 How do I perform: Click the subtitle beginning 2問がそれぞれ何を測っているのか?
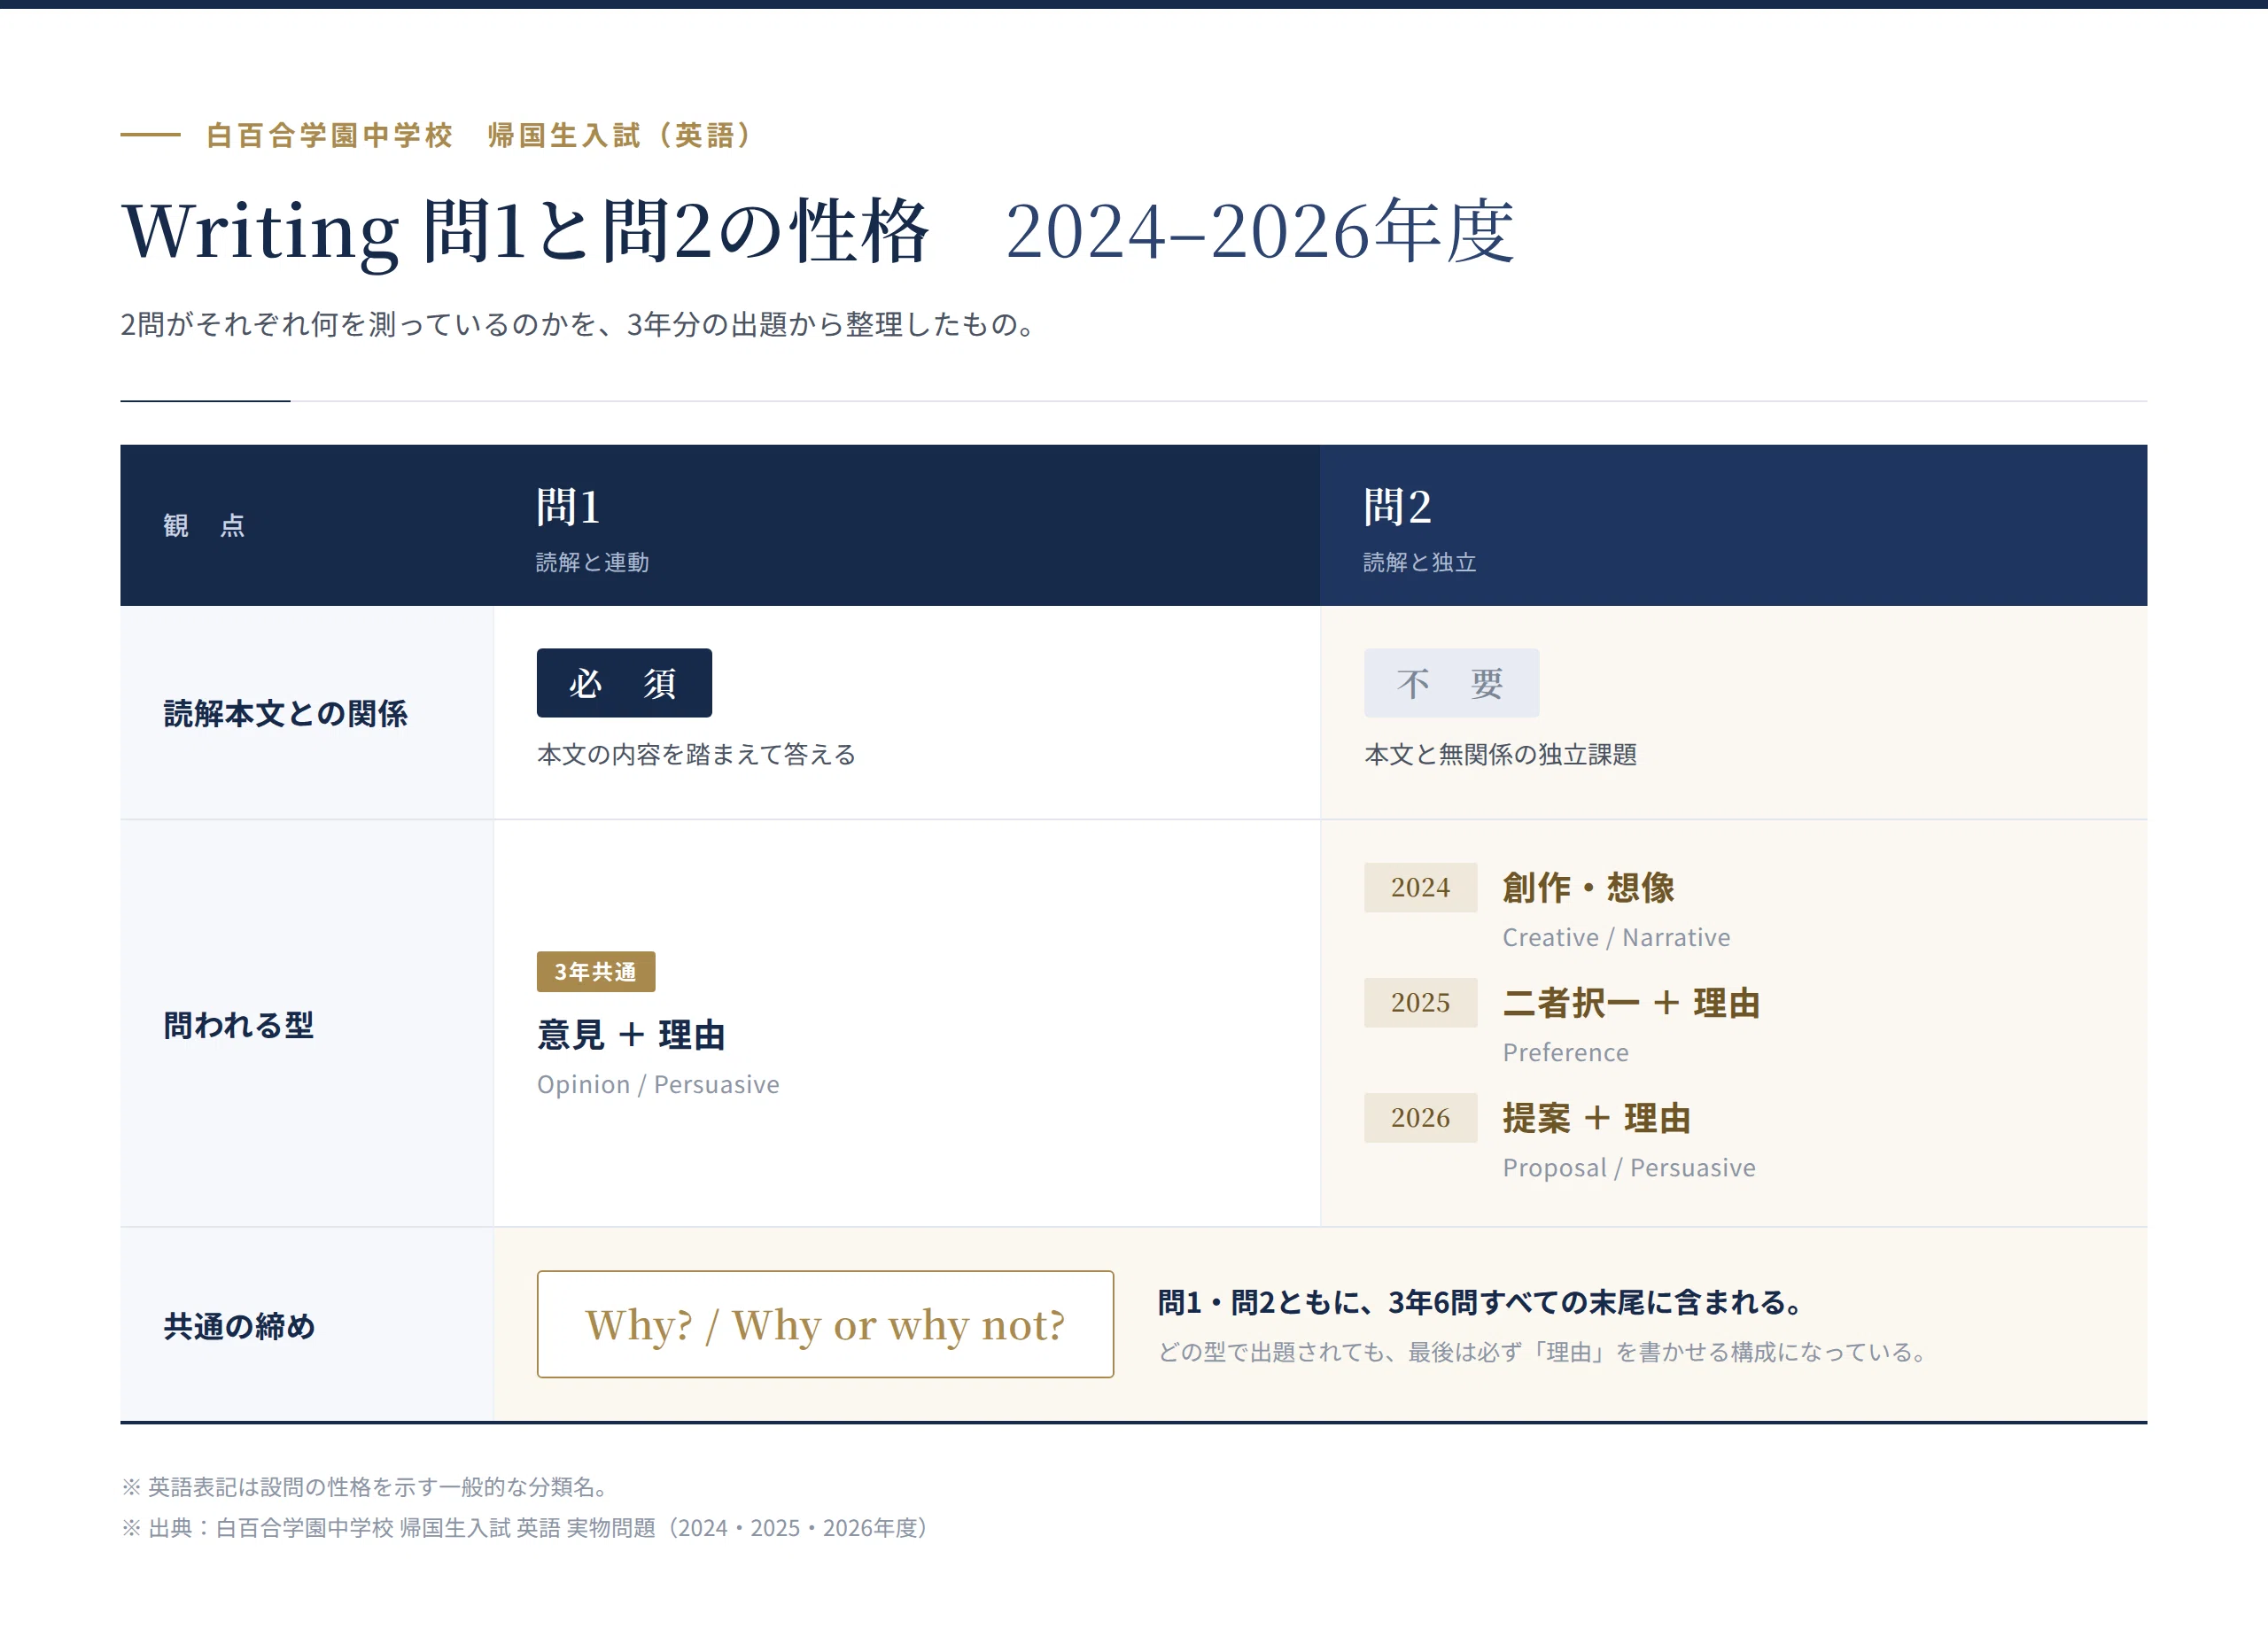579,324
